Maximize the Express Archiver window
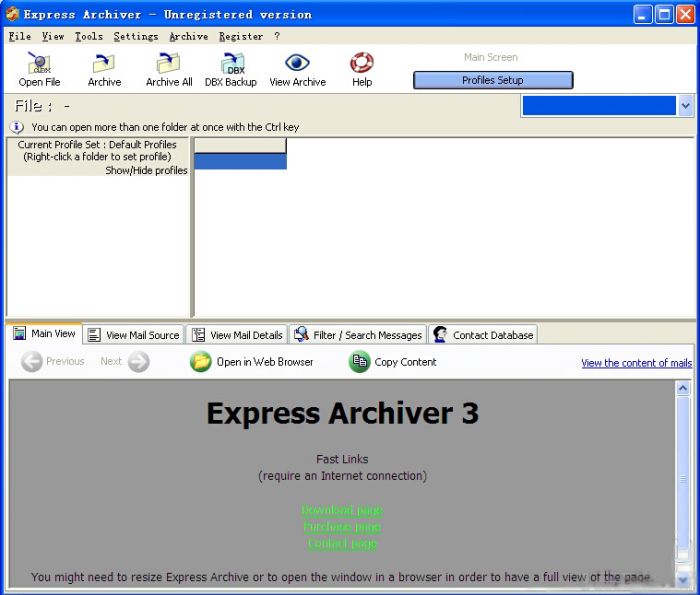Viewport: 700px width, 595px height. [664, 15]
